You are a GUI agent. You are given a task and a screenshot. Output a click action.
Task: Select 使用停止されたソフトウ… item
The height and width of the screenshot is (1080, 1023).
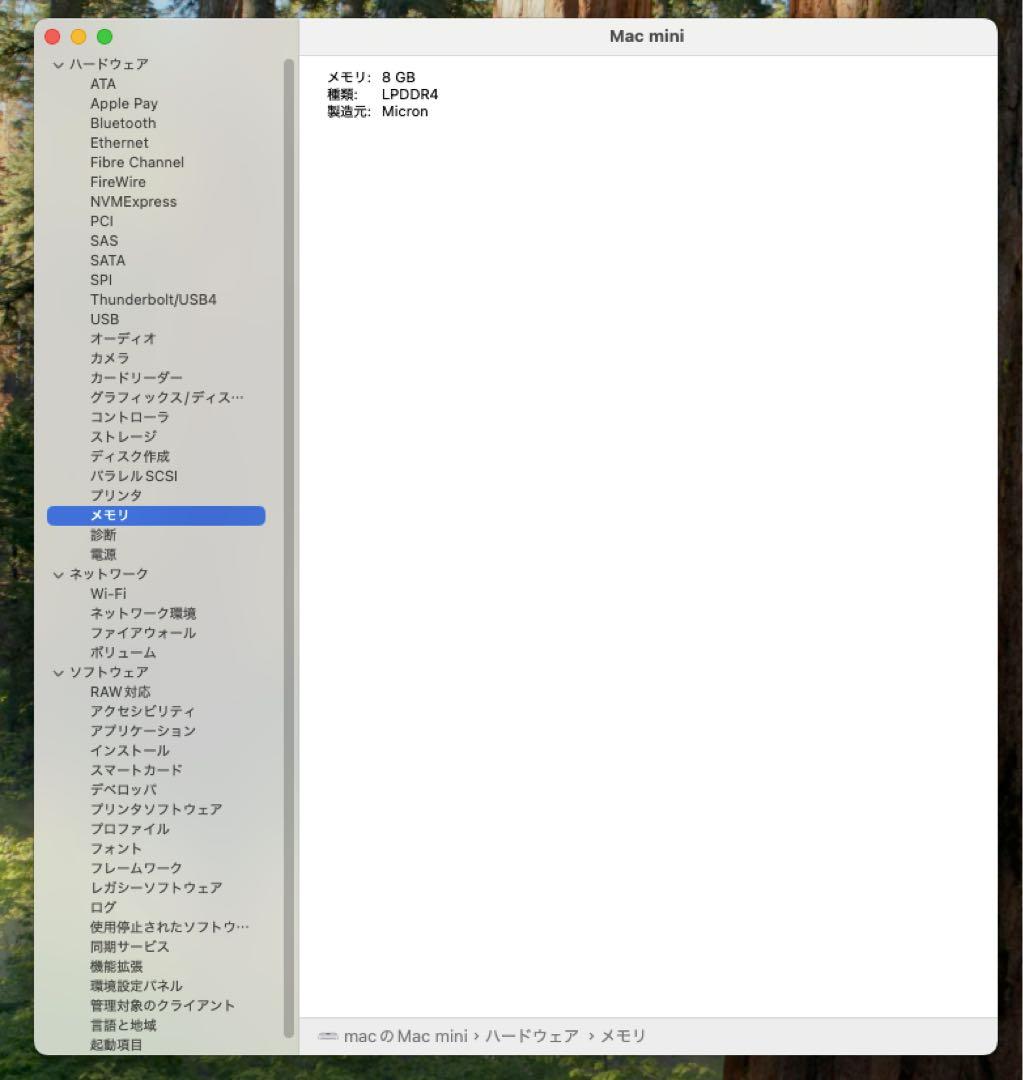tap(169, 927)
